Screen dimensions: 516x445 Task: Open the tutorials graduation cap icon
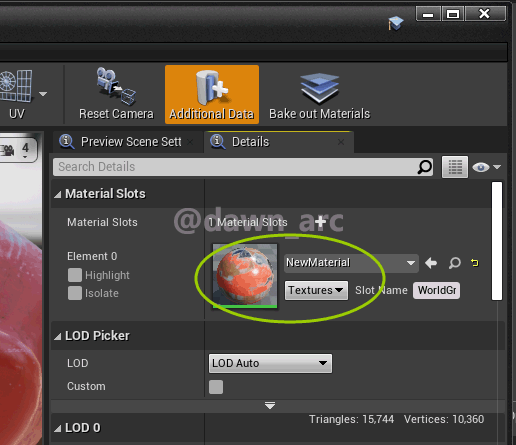(x=396, y=23)
